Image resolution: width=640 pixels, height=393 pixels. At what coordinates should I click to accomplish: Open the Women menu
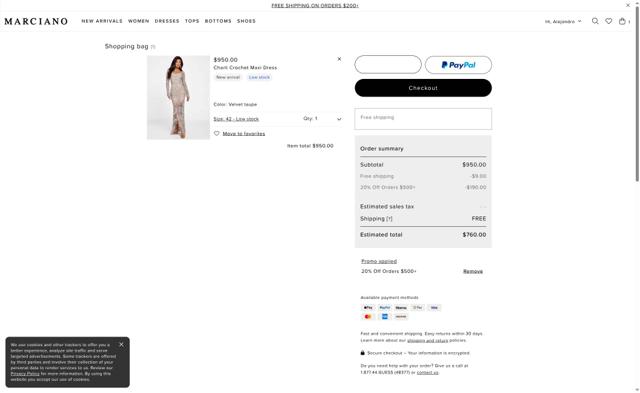coord(139,21)
